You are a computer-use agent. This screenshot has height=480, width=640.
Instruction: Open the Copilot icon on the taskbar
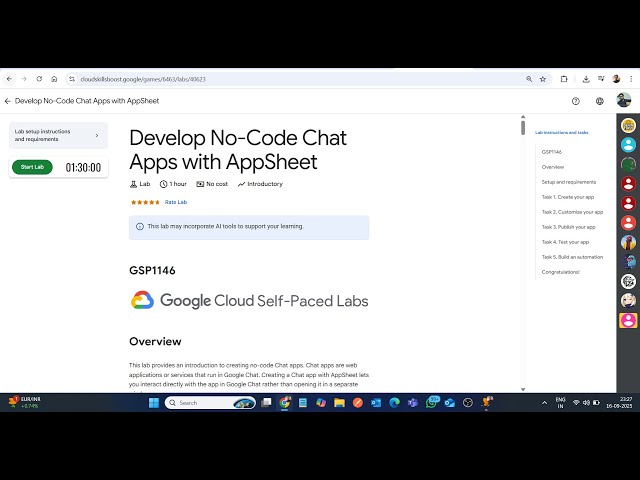[x=321, y=403]
